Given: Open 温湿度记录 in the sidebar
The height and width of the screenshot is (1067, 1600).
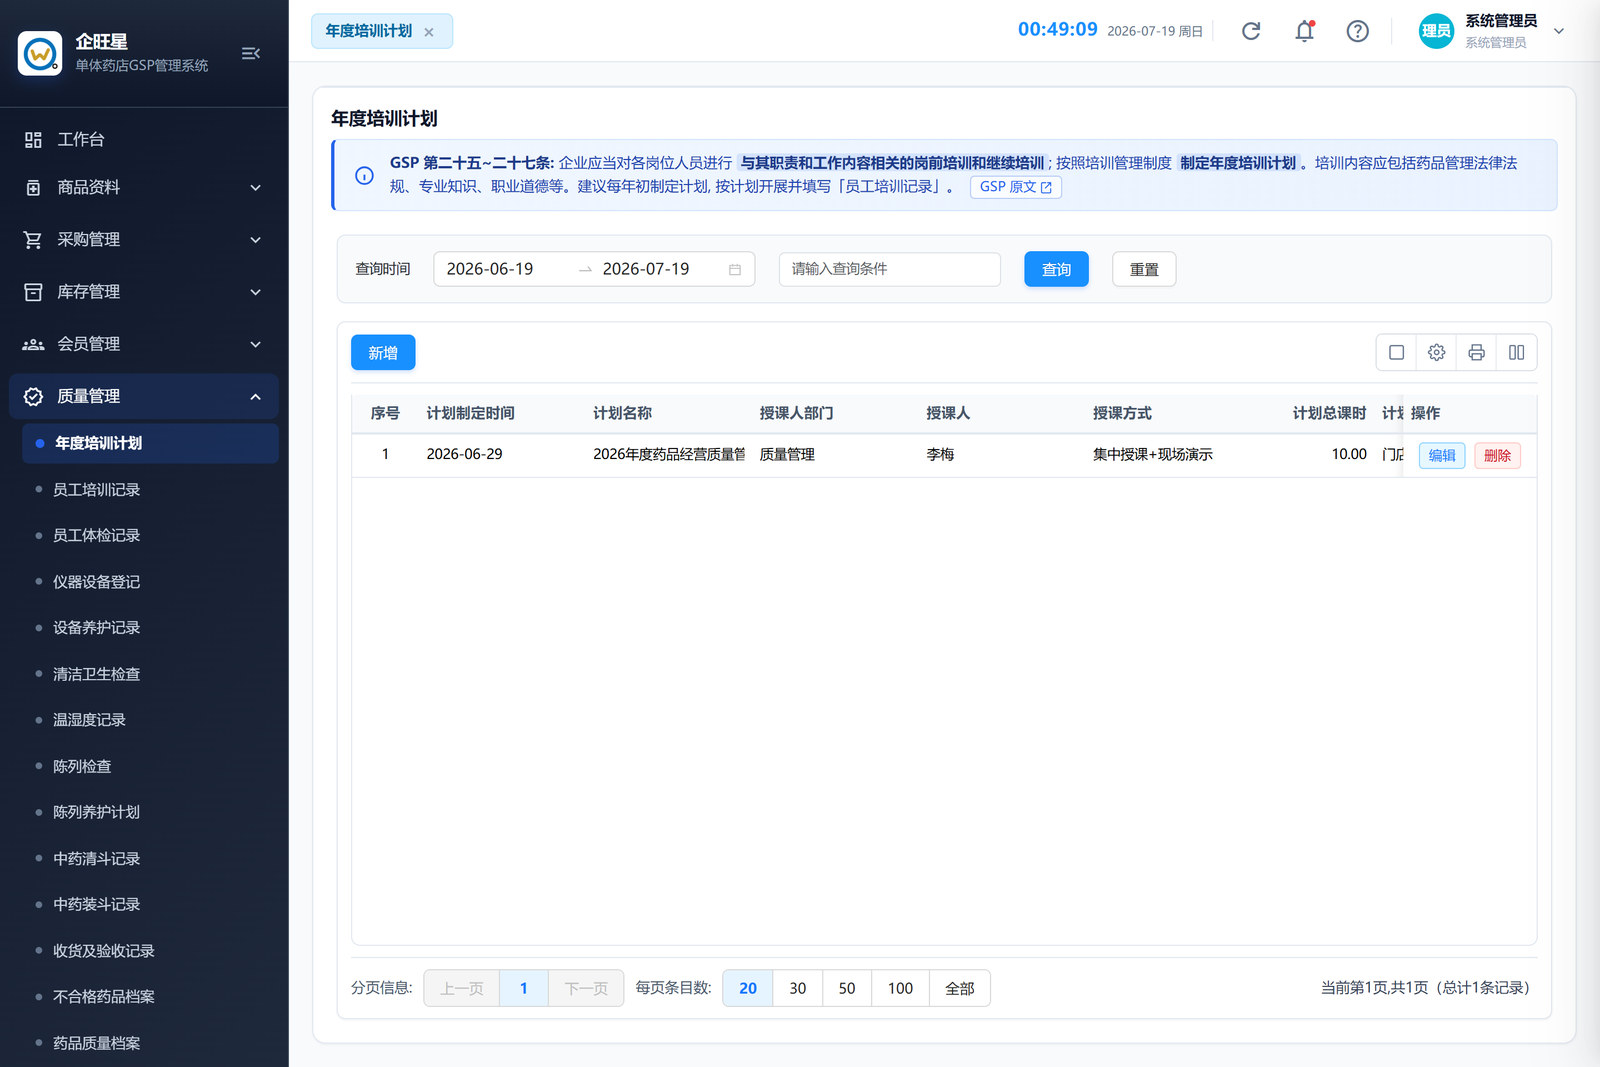Looking at the screenshot, I should [x=150, y=720].
